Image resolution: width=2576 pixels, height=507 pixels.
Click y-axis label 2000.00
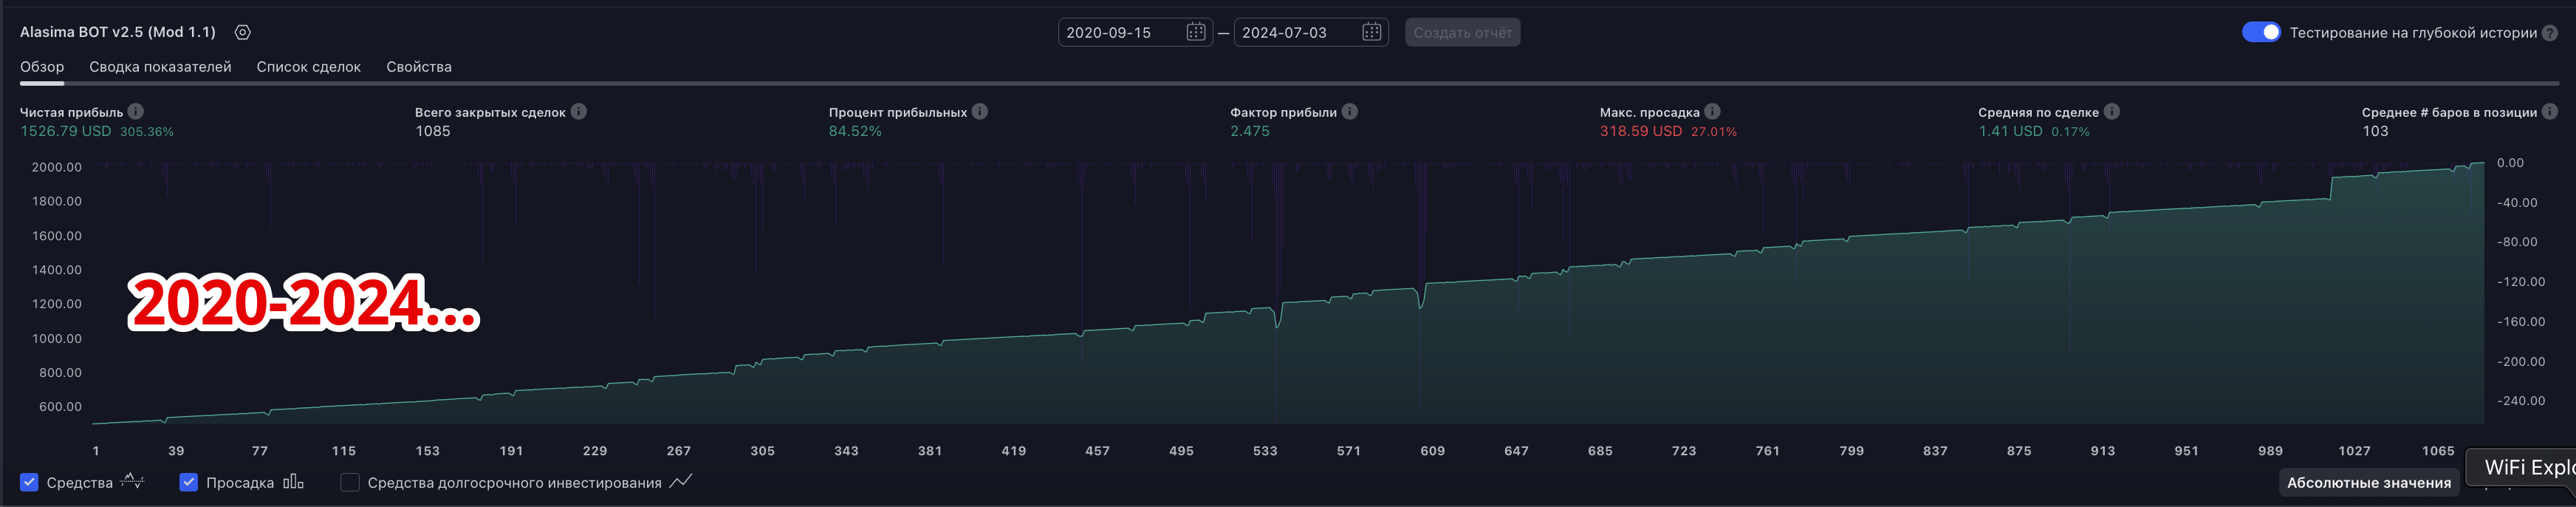(57, 167)
